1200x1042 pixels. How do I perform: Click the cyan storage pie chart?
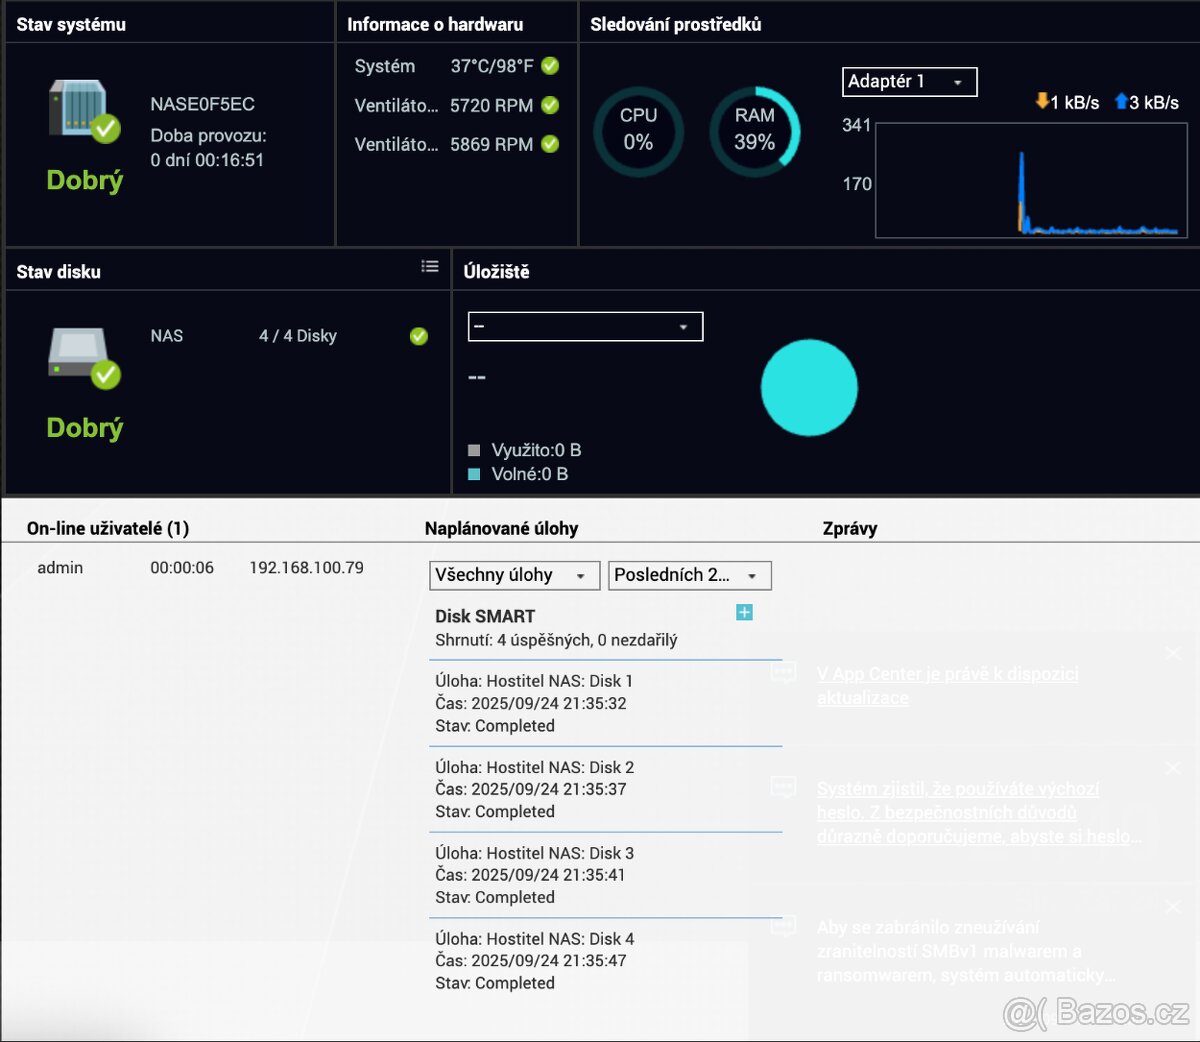[x=809, y=388]
